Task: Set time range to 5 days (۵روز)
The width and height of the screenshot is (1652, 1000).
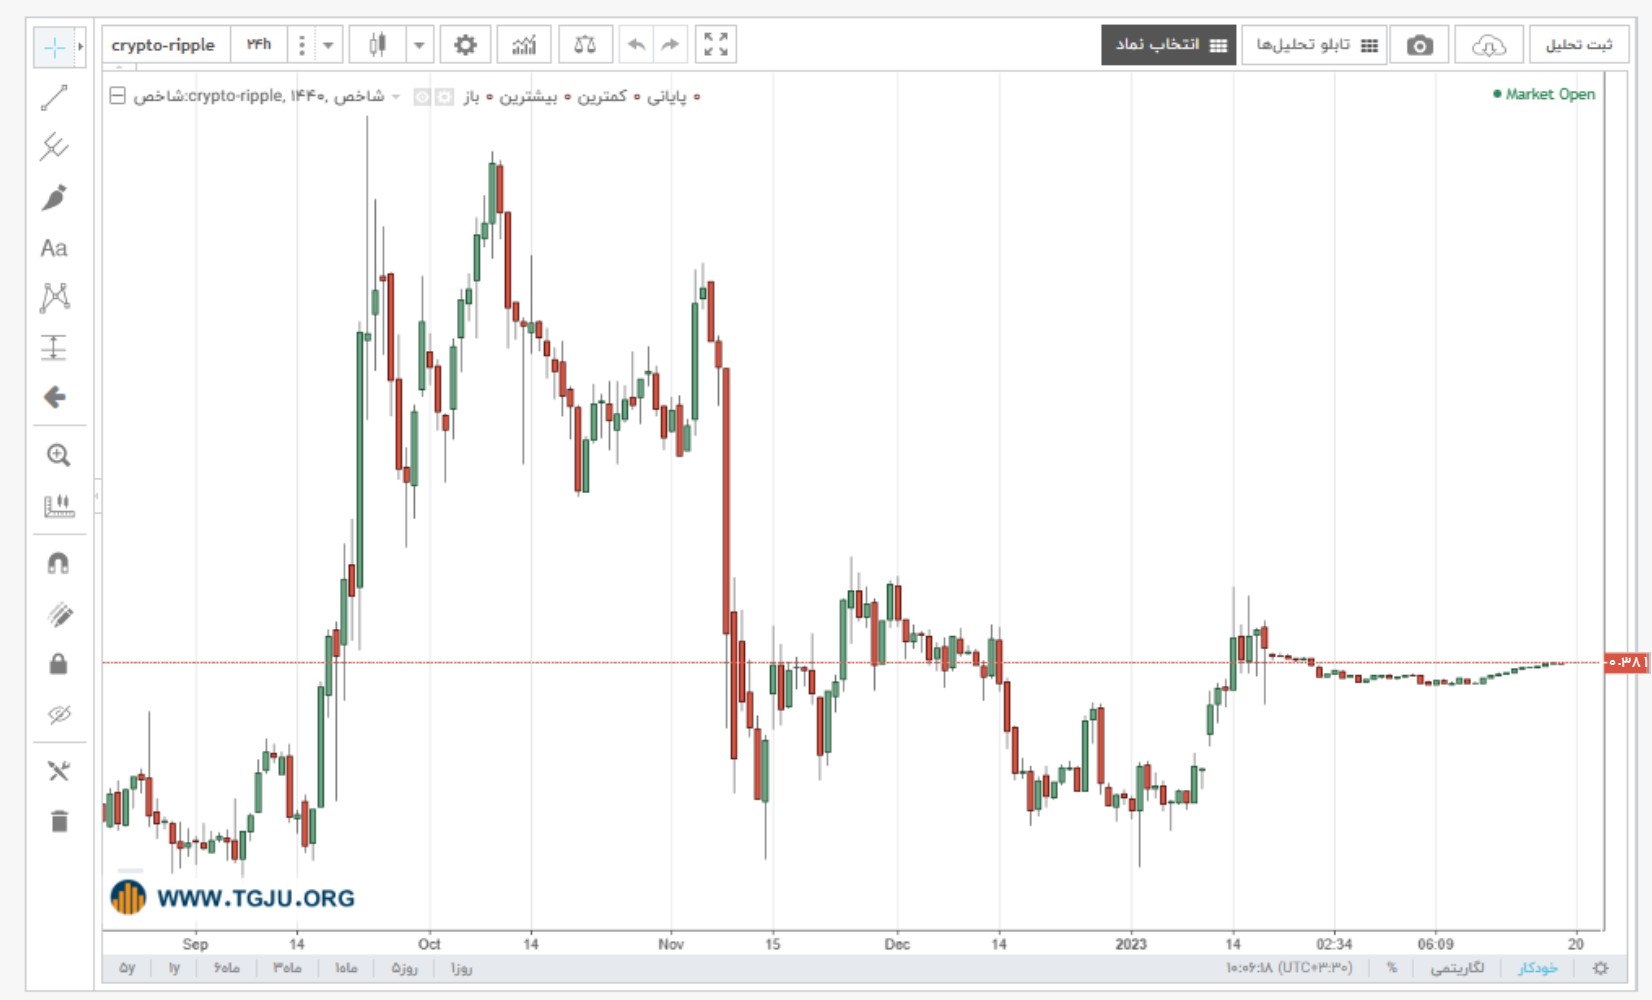Action: click(404, 968)
